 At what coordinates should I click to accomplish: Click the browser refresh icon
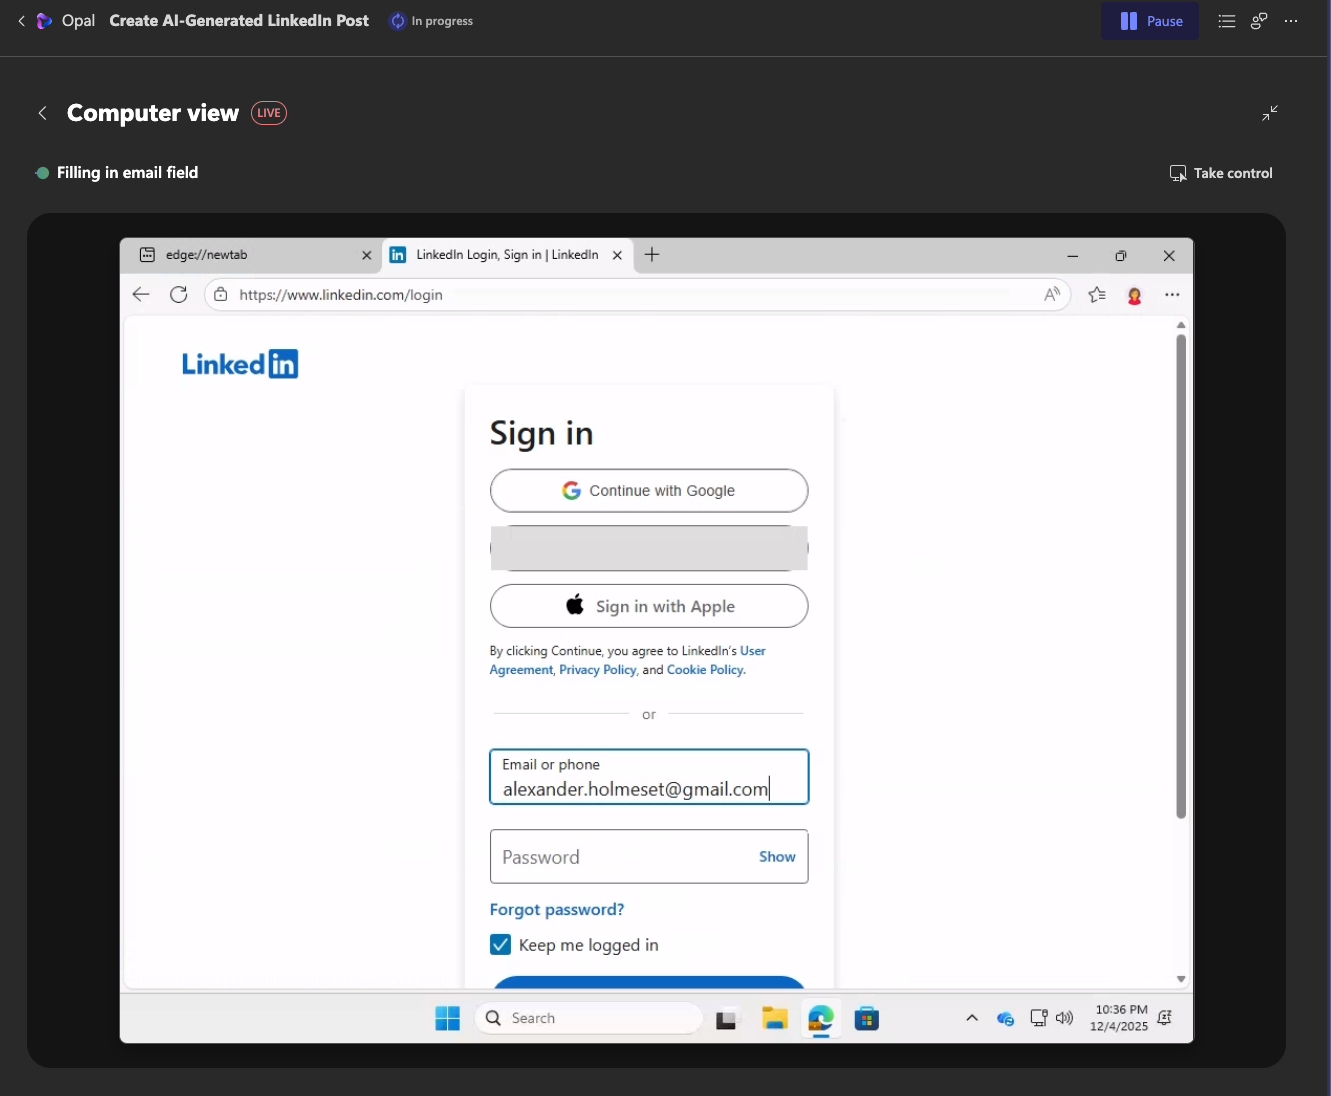[179, 294]
